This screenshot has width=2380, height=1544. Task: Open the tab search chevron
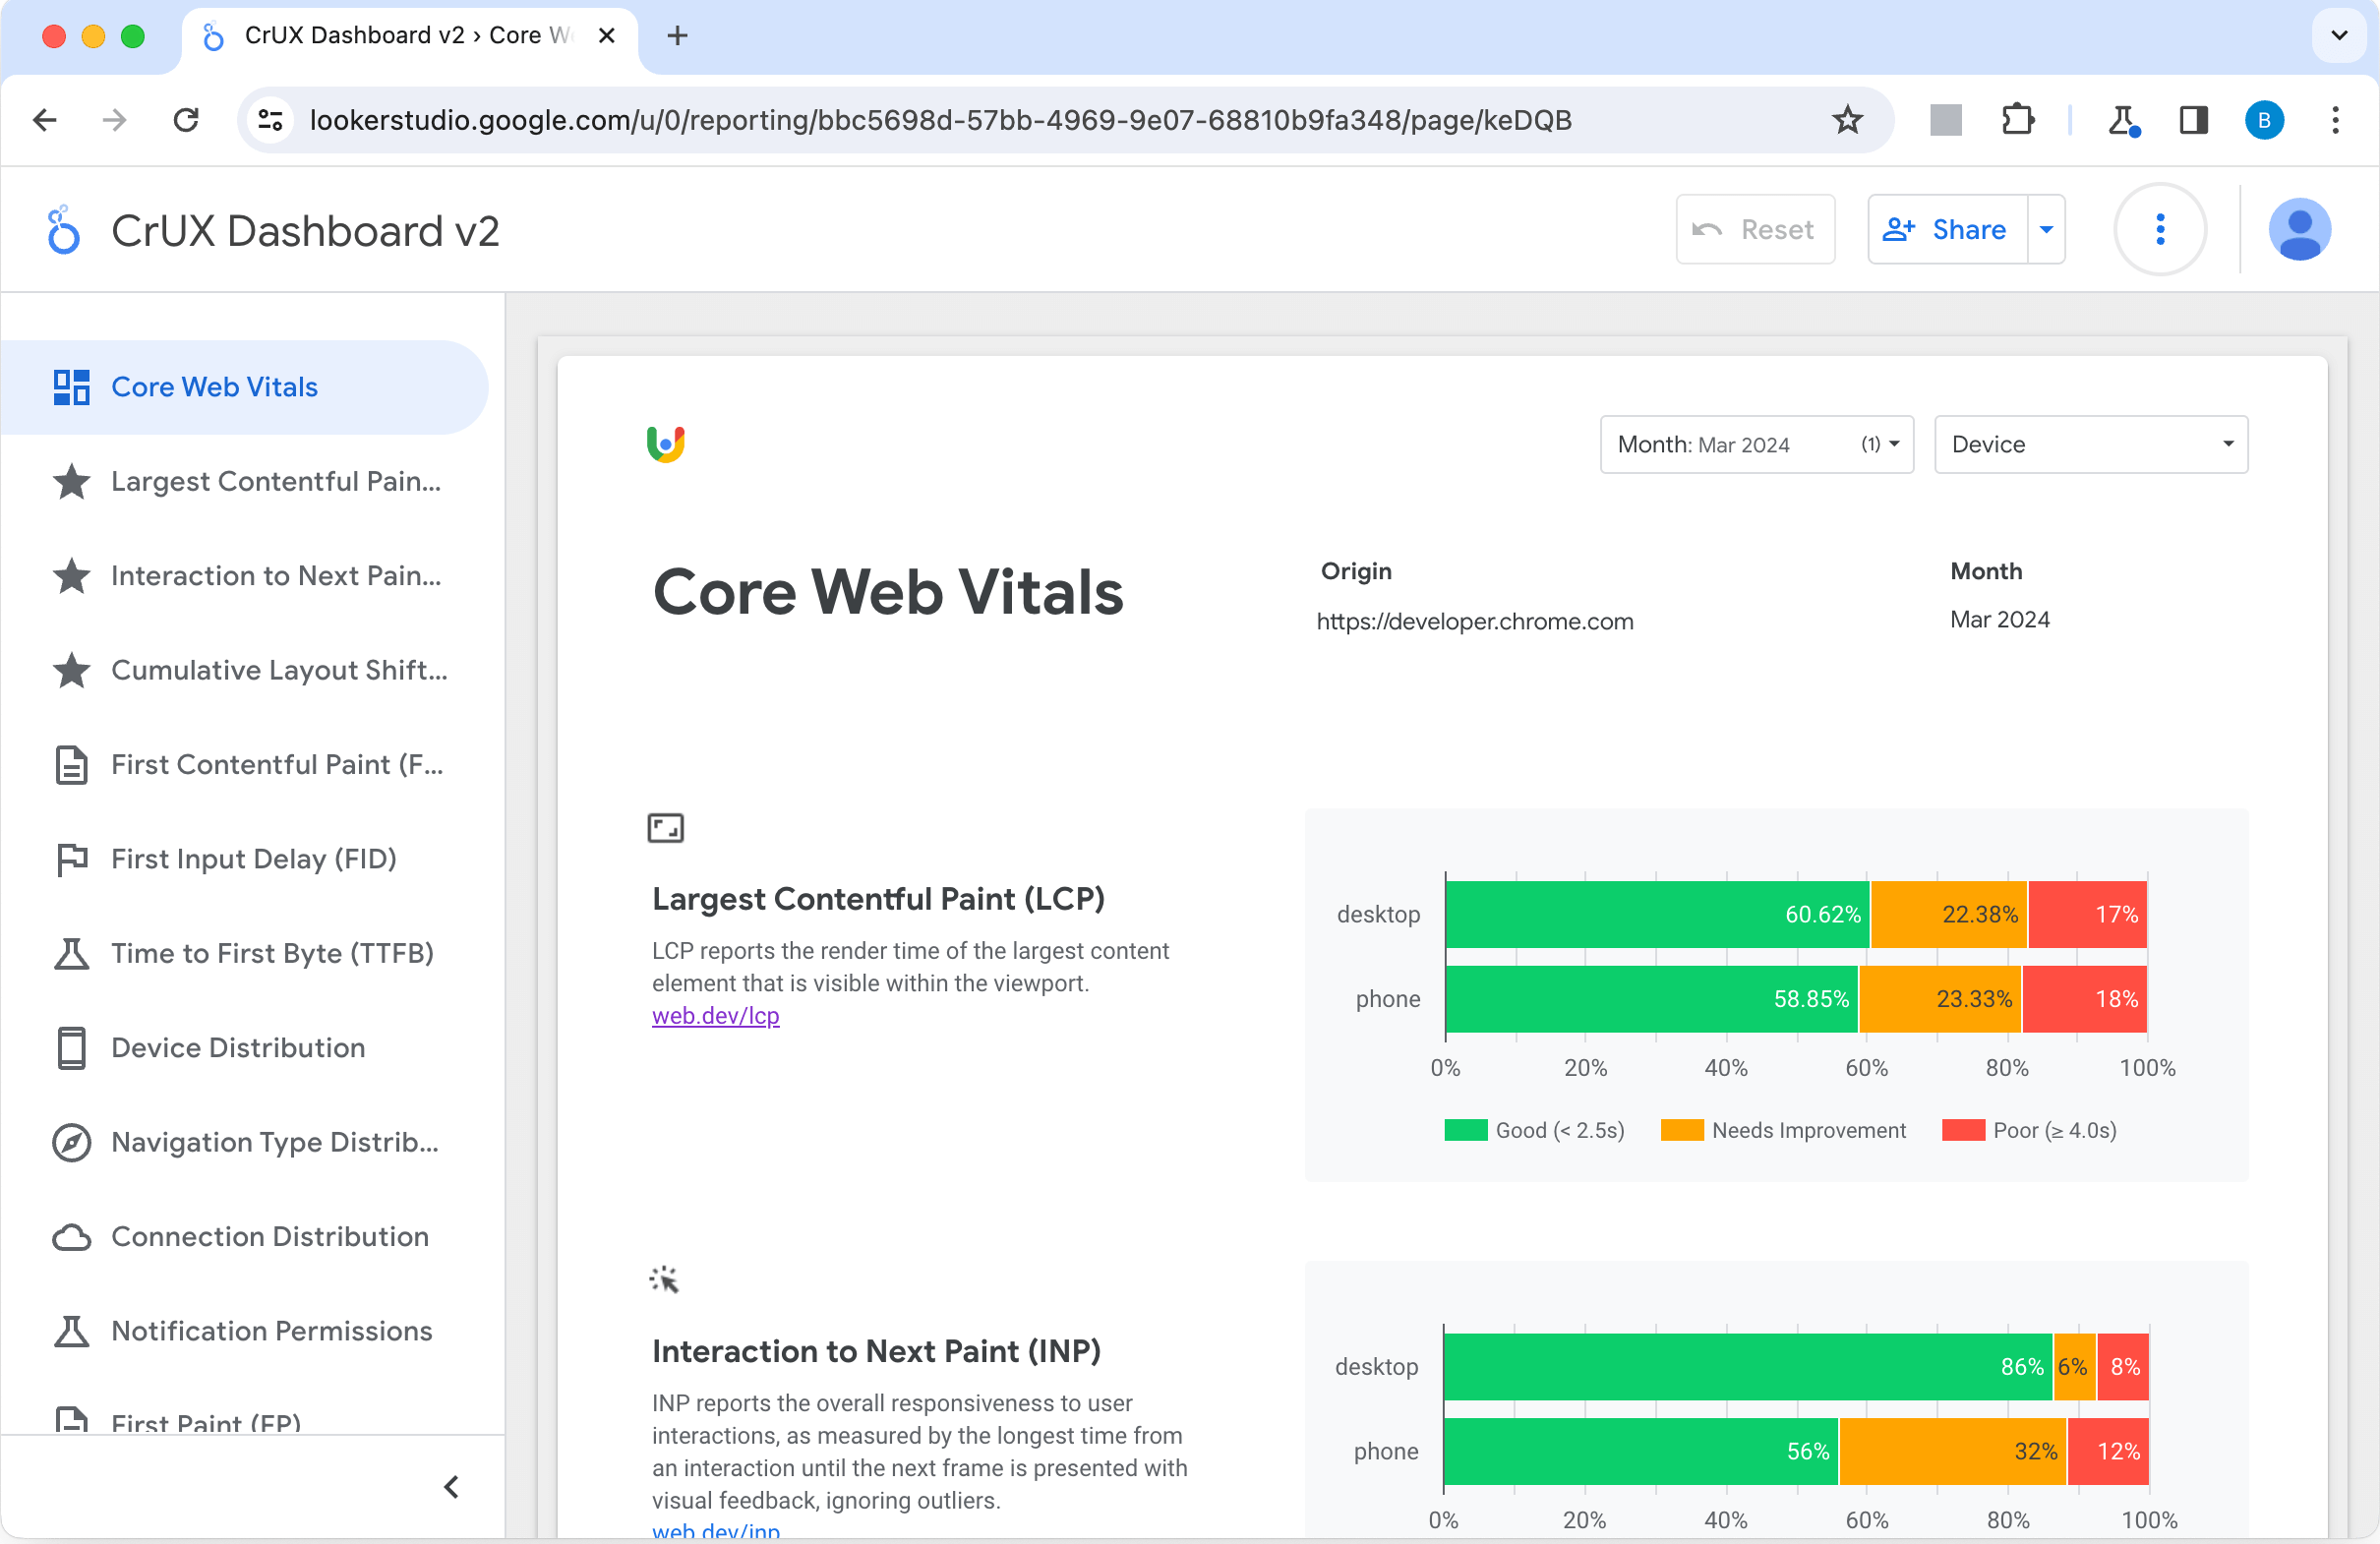click(2338, 36)
